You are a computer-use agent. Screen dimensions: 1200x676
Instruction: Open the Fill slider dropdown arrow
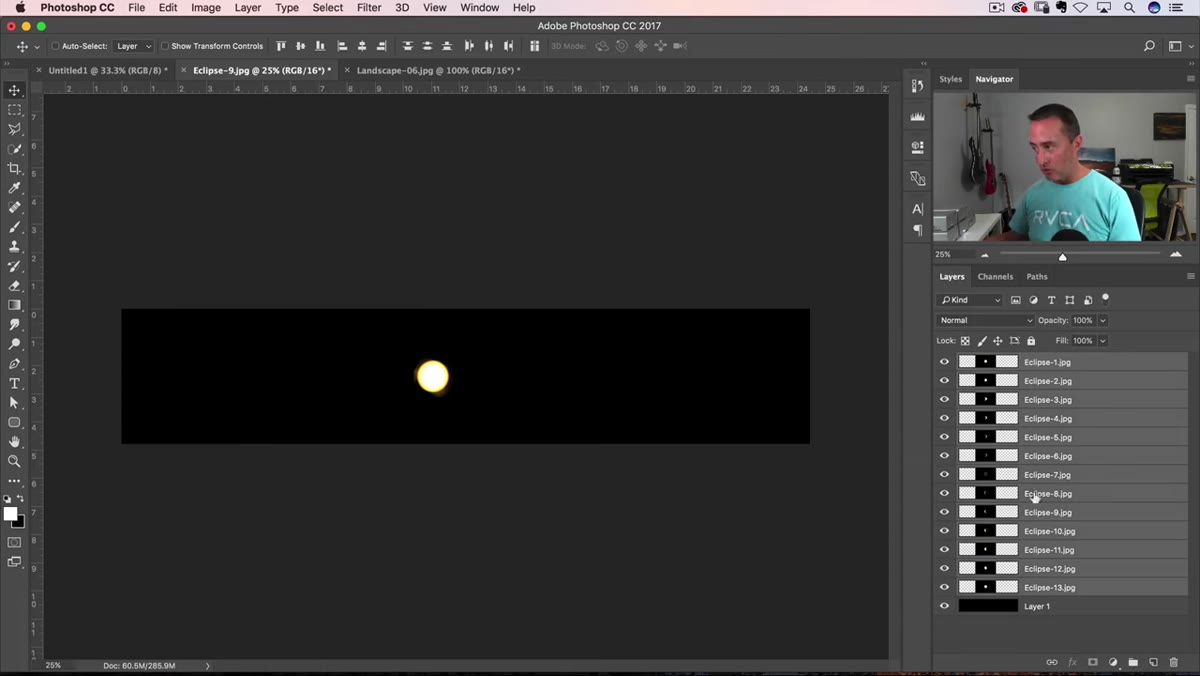[1103, 341]
